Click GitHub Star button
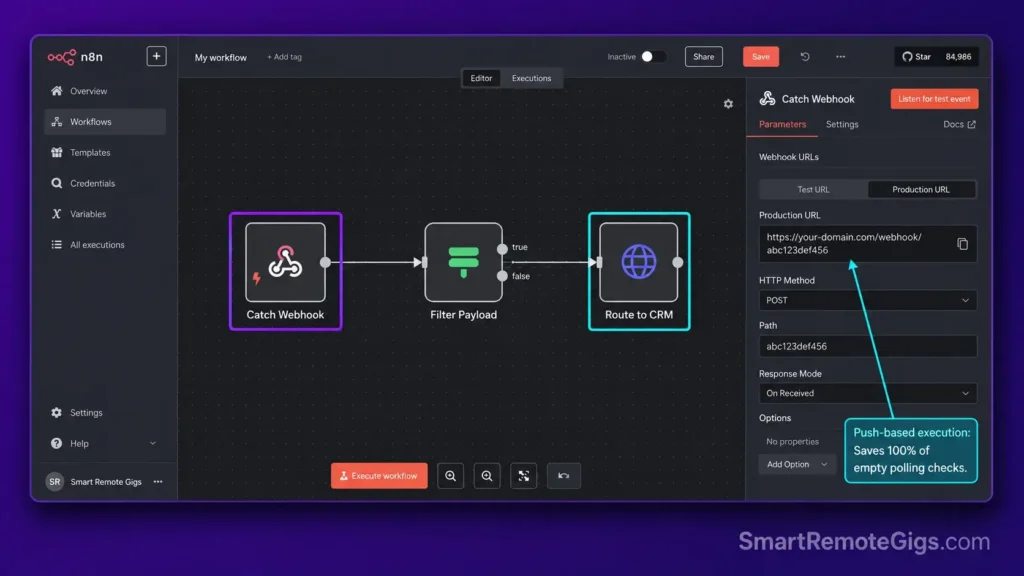This screenshot has width=1024, height=576. click(937, 57)
